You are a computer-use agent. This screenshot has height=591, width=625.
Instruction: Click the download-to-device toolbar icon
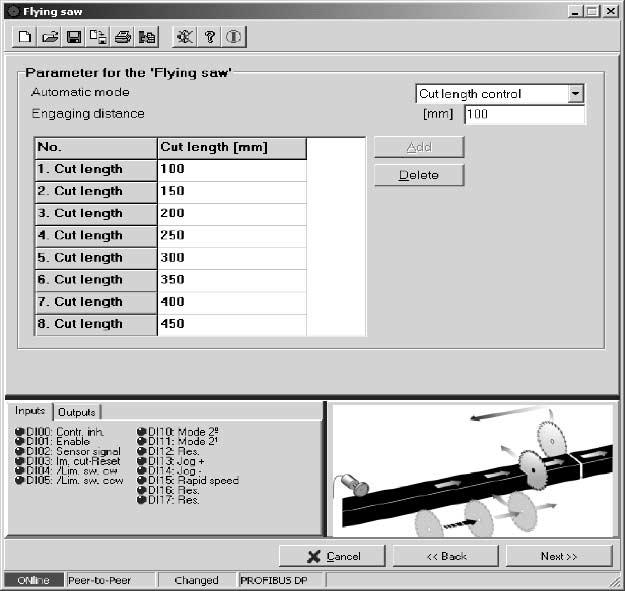(x=98, y=37)
